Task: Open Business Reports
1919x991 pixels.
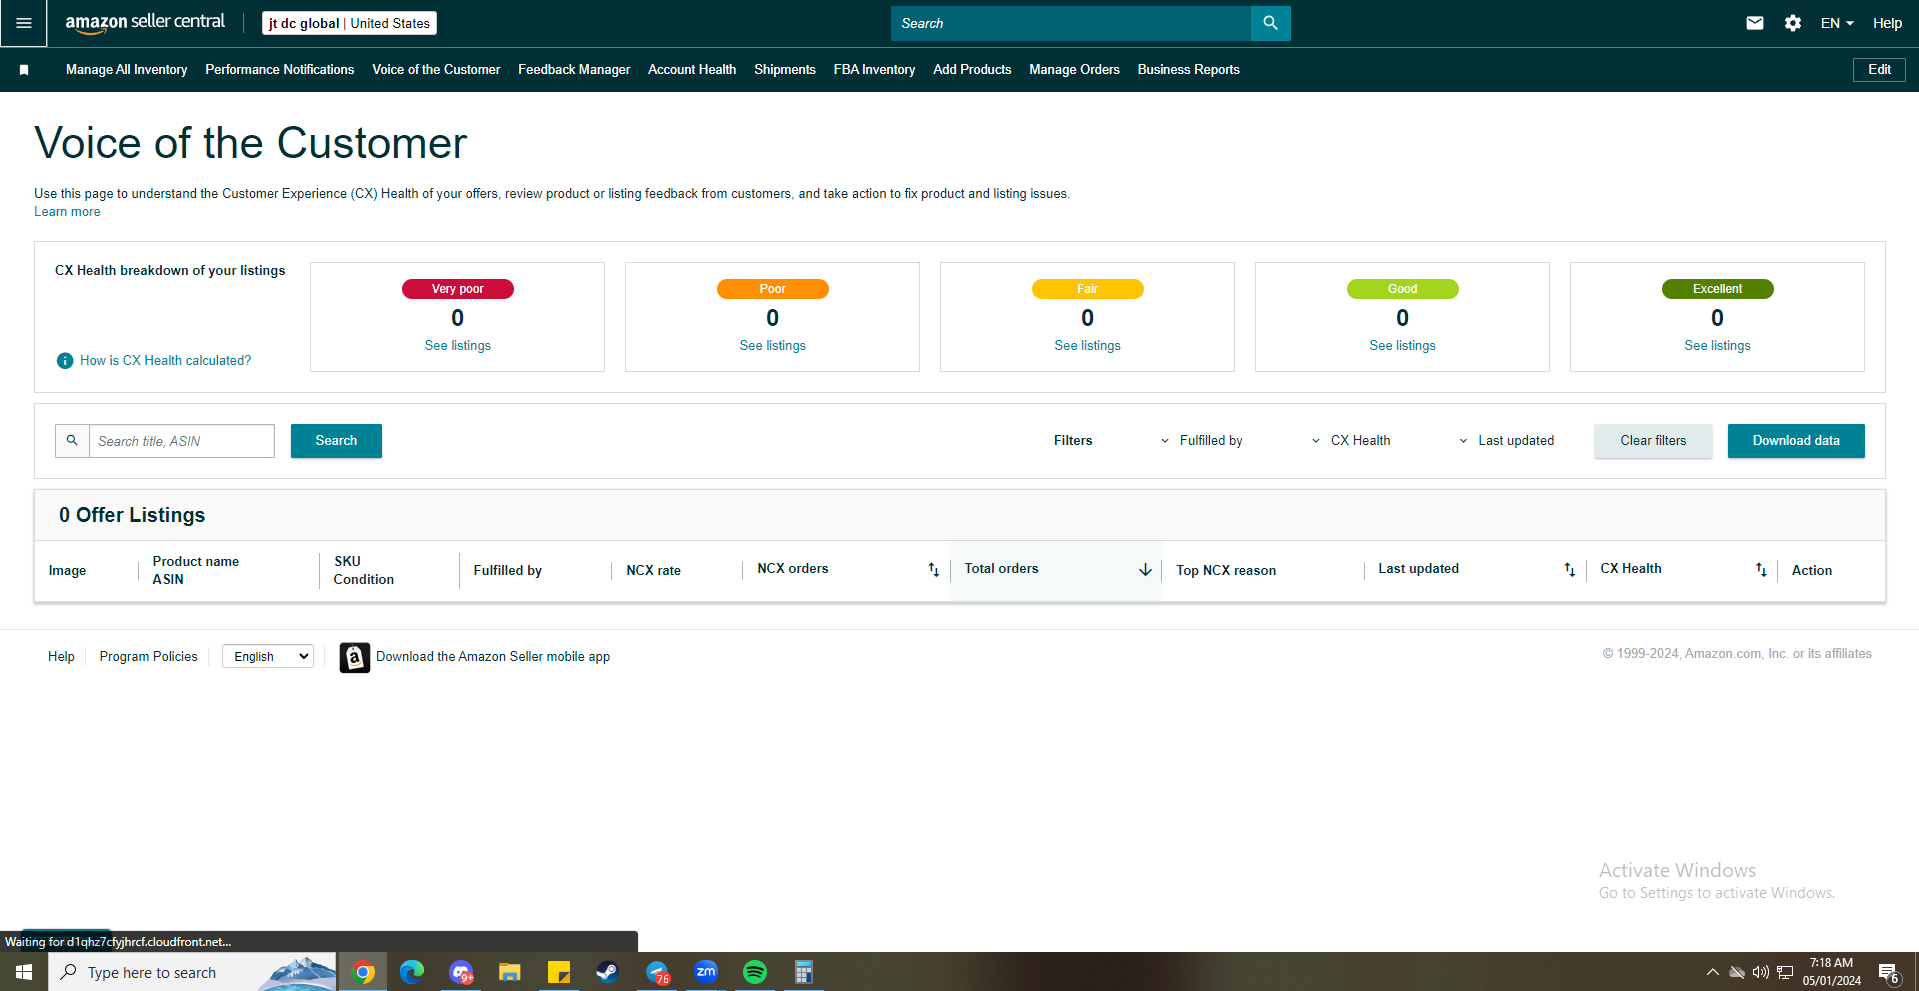Action: (x=1189, y=70)
